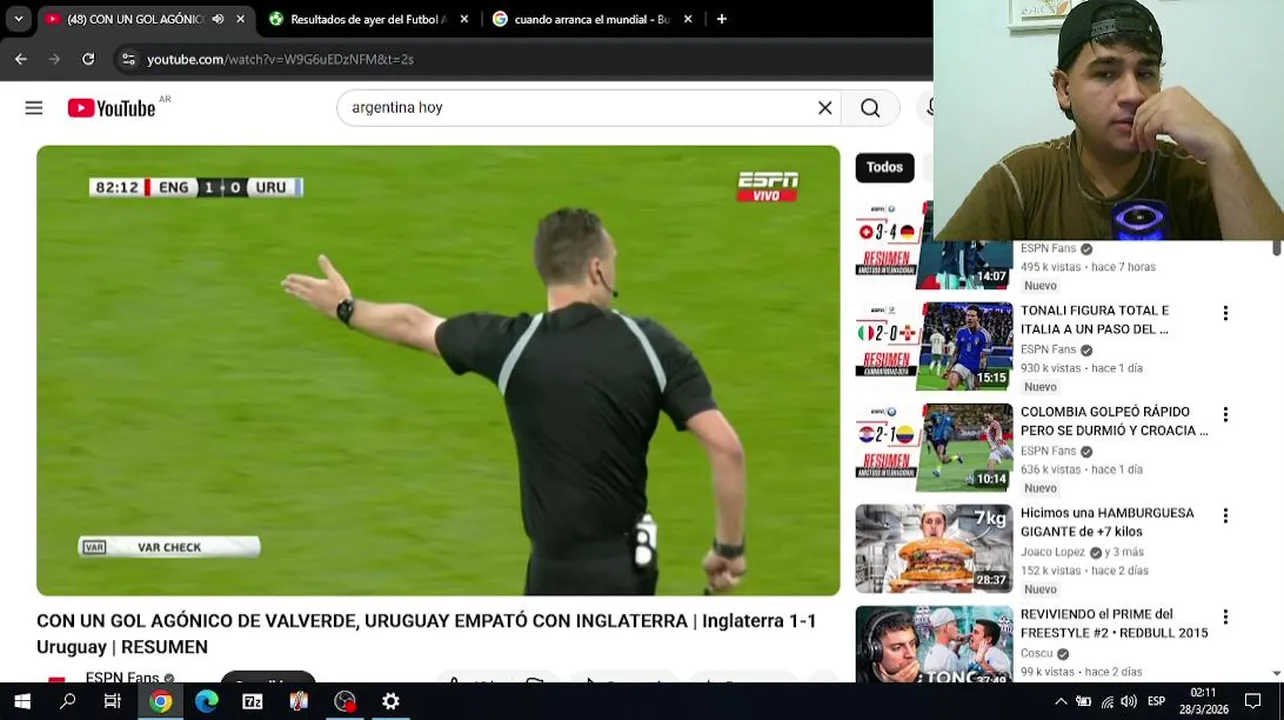Open 7-Zip from the taskbar
Viewport: 1284px width, 720px height.
pos(252,701)
